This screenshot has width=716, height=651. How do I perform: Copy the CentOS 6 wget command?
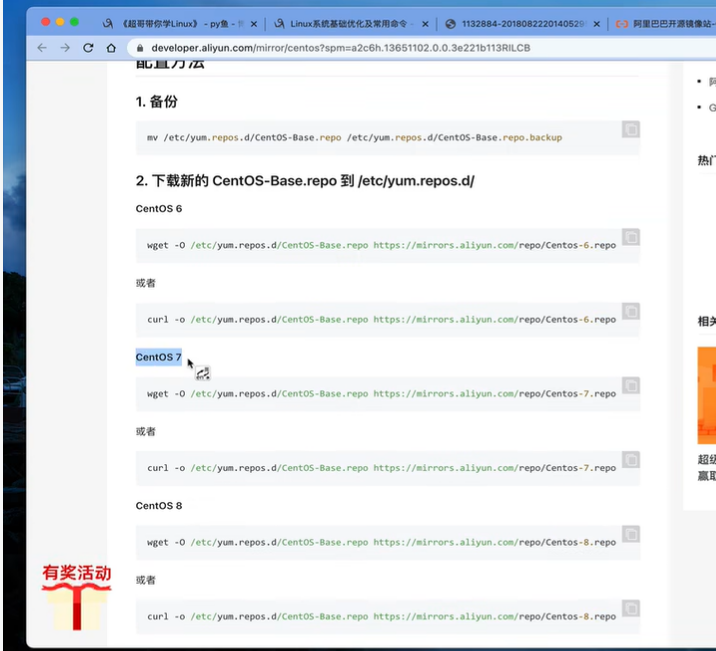point(631,237)
